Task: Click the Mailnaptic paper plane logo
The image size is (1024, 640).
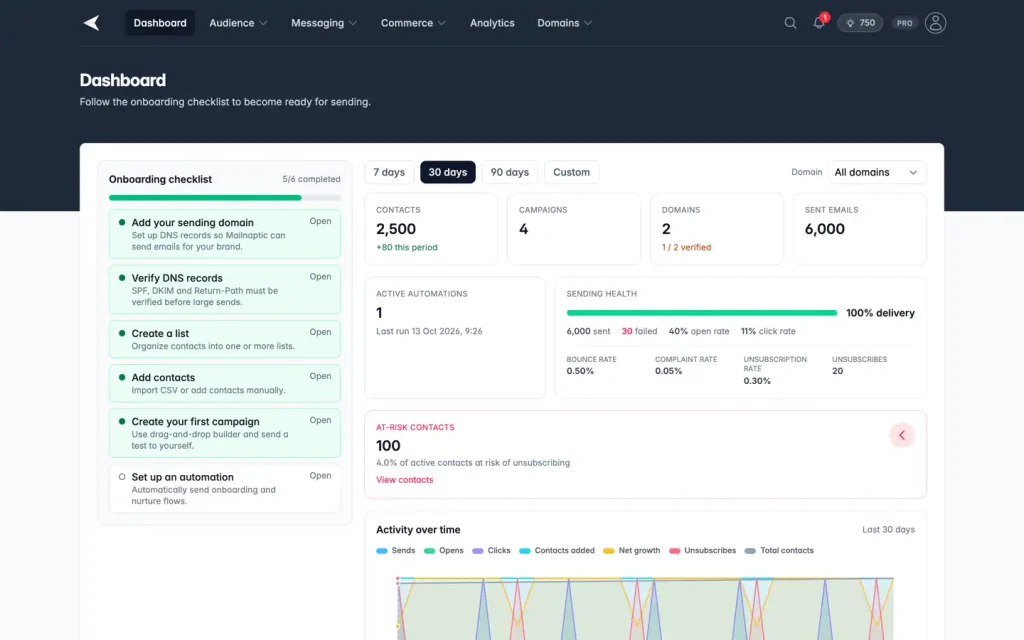Action: tap(91, 23)
